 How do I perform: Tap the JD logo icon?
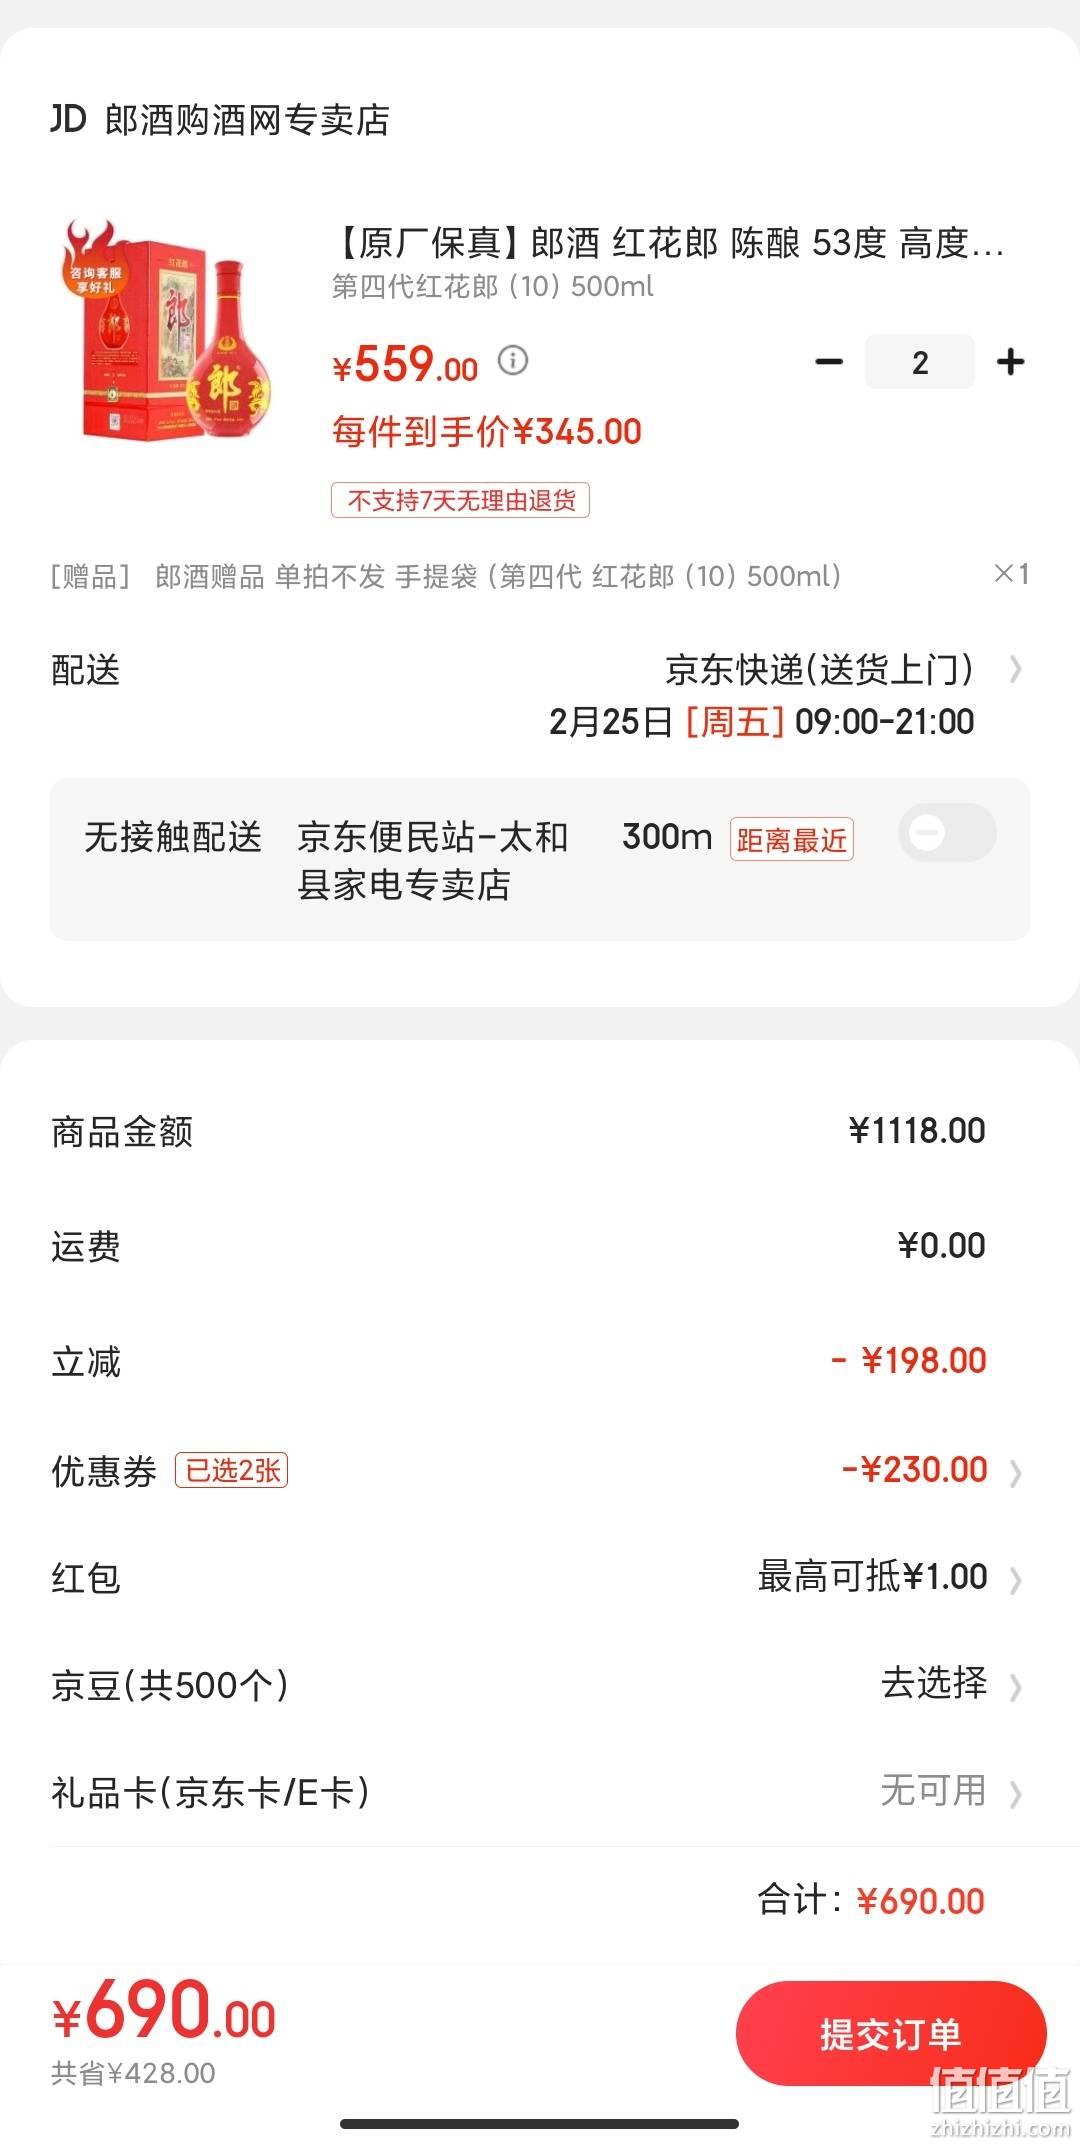tap(69, 119)
